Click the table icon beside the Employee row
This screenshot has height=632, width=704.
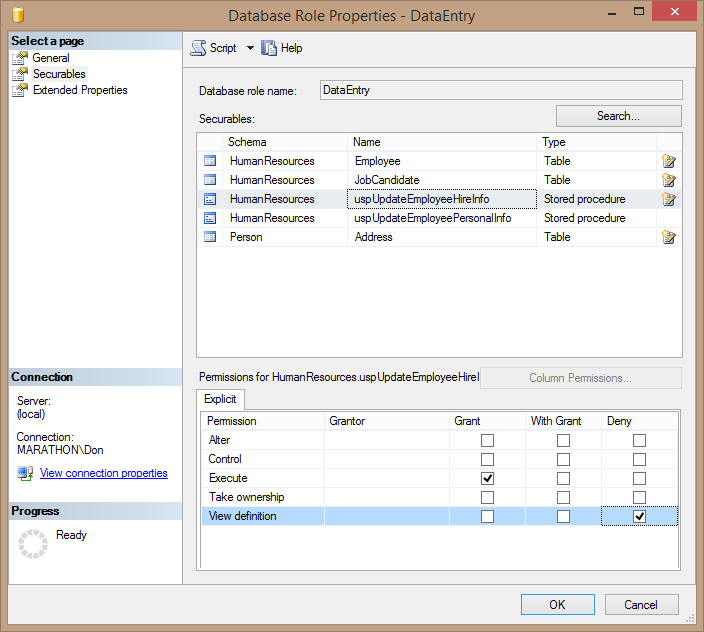coord(210,161)
